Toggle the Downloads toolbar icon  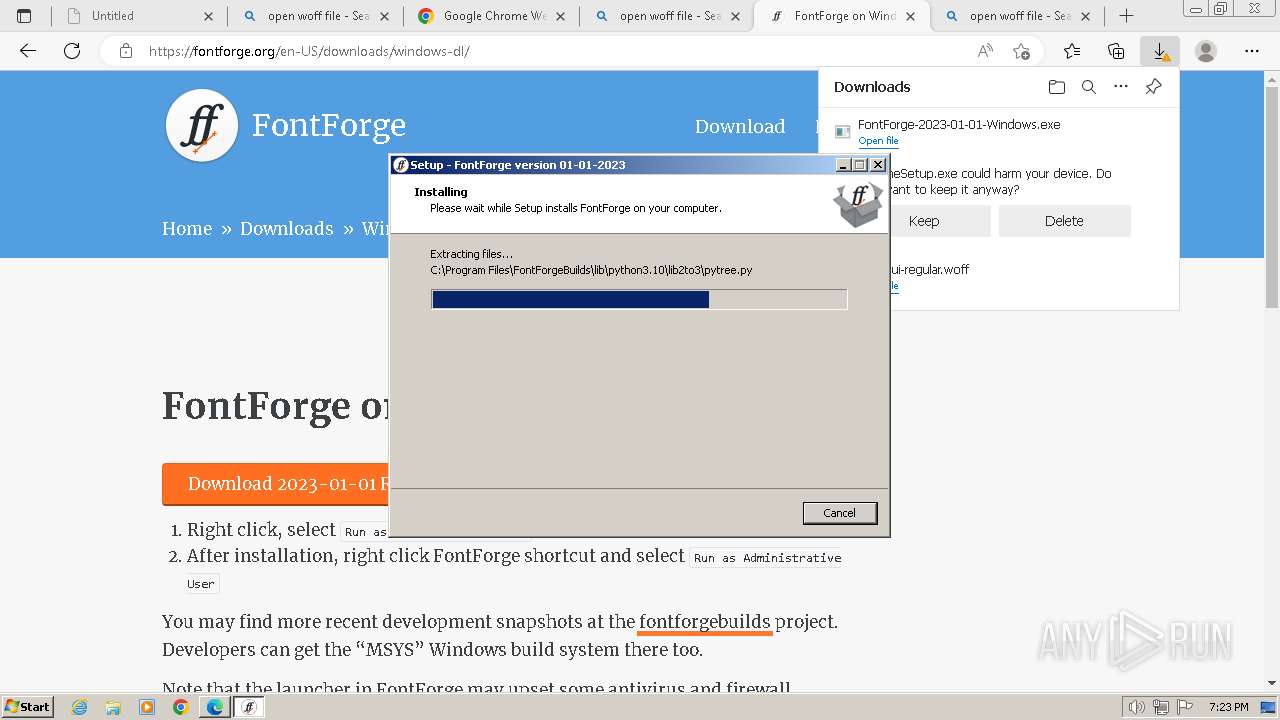[x=1160, y=51]
